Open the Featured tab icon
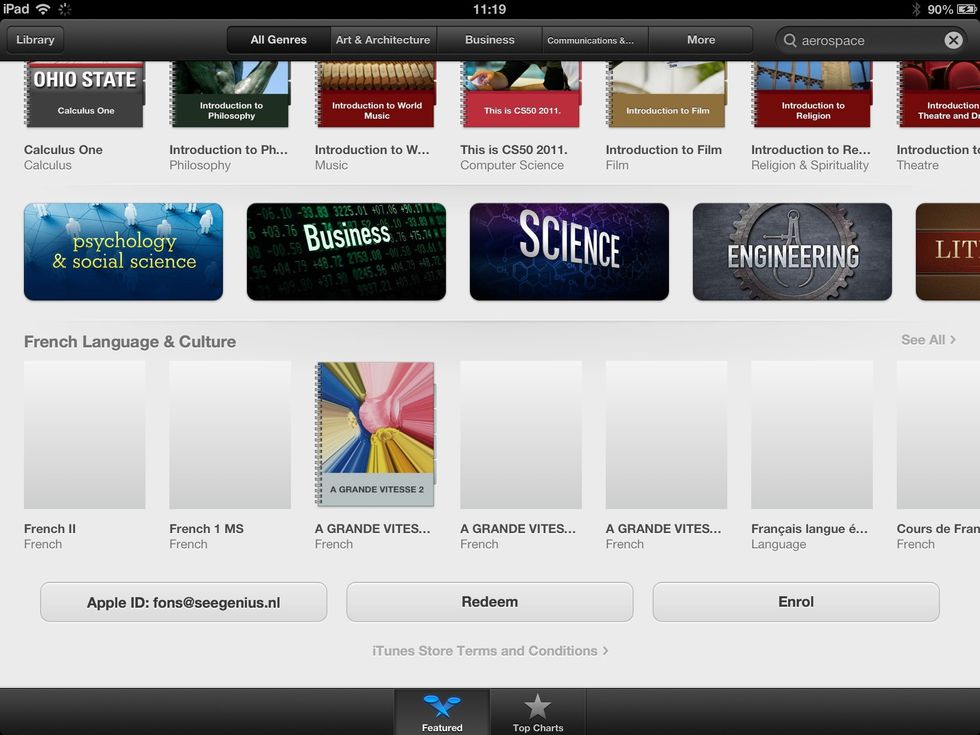 point(442,707)
